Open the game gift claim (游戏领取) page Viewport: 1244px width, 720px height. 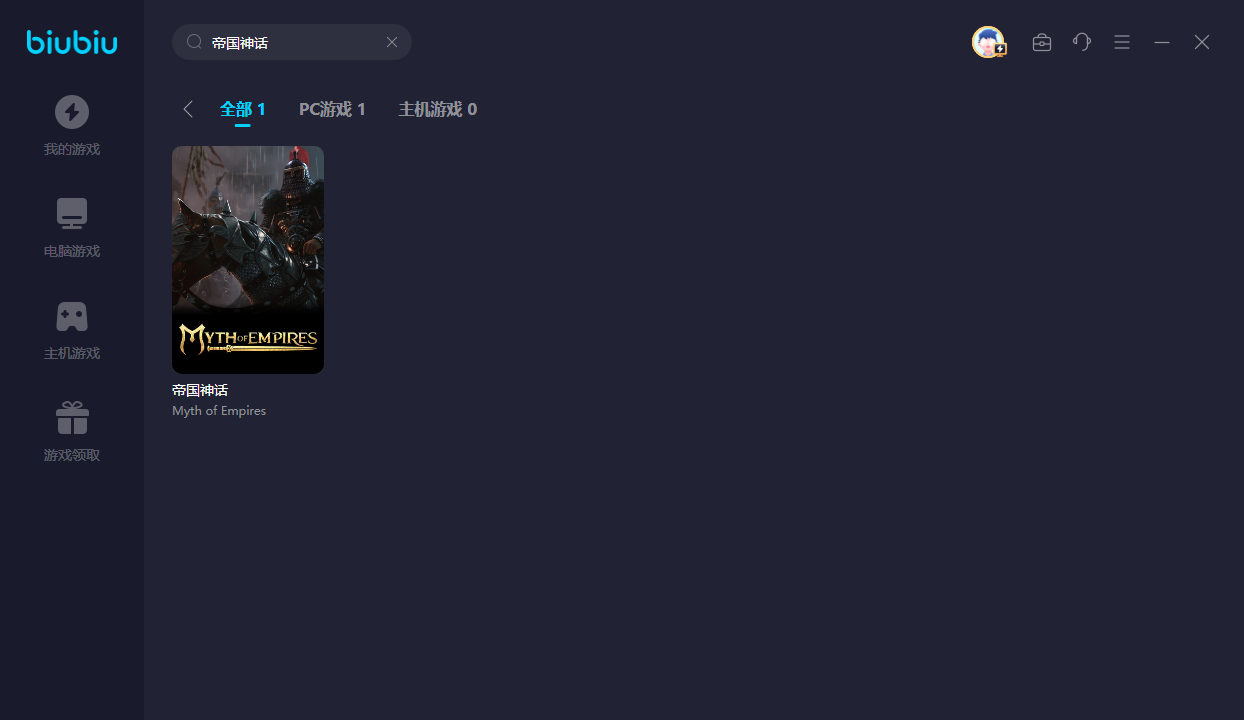click(72, 431)
